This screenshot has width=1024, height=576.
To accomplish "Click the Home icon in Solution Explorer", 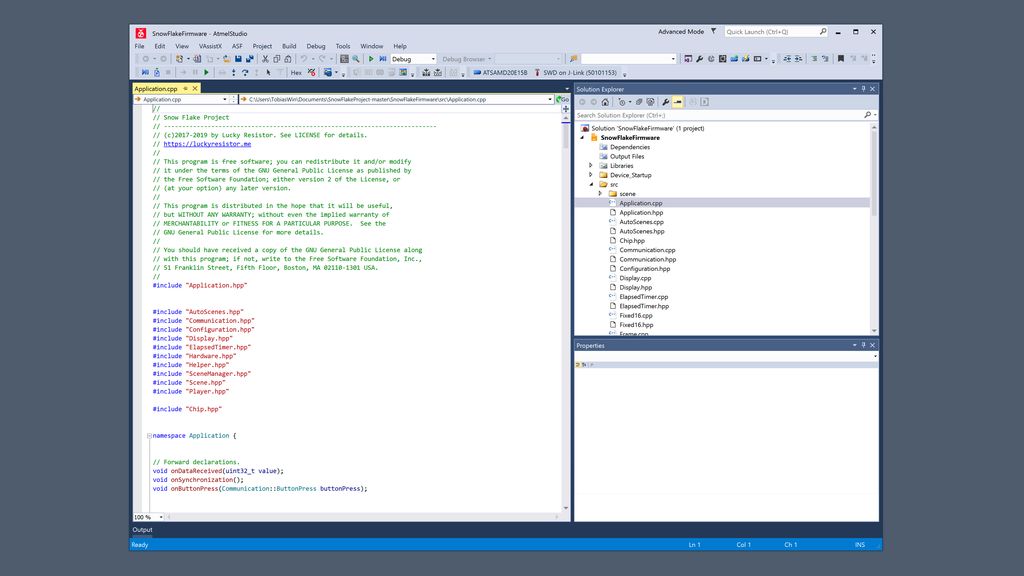I will tap(605, 102).
